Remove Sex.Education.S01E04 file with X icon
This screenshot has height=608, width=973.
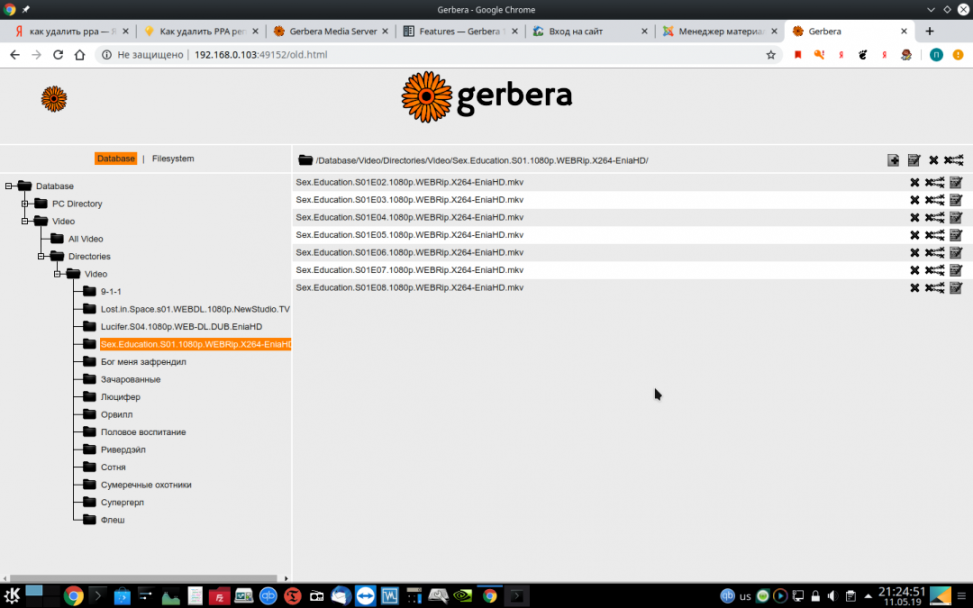914,218
